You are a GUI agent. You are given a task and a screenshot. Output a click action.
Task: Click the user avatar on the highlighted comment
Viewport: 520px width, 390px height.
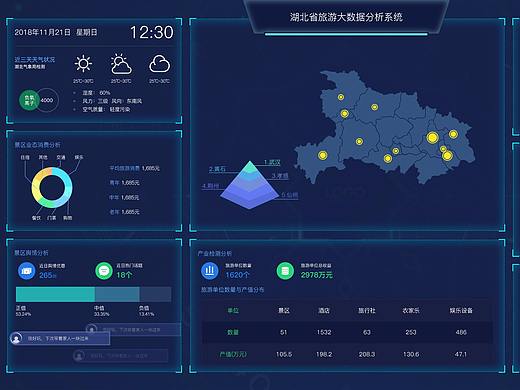pos(16,338)
